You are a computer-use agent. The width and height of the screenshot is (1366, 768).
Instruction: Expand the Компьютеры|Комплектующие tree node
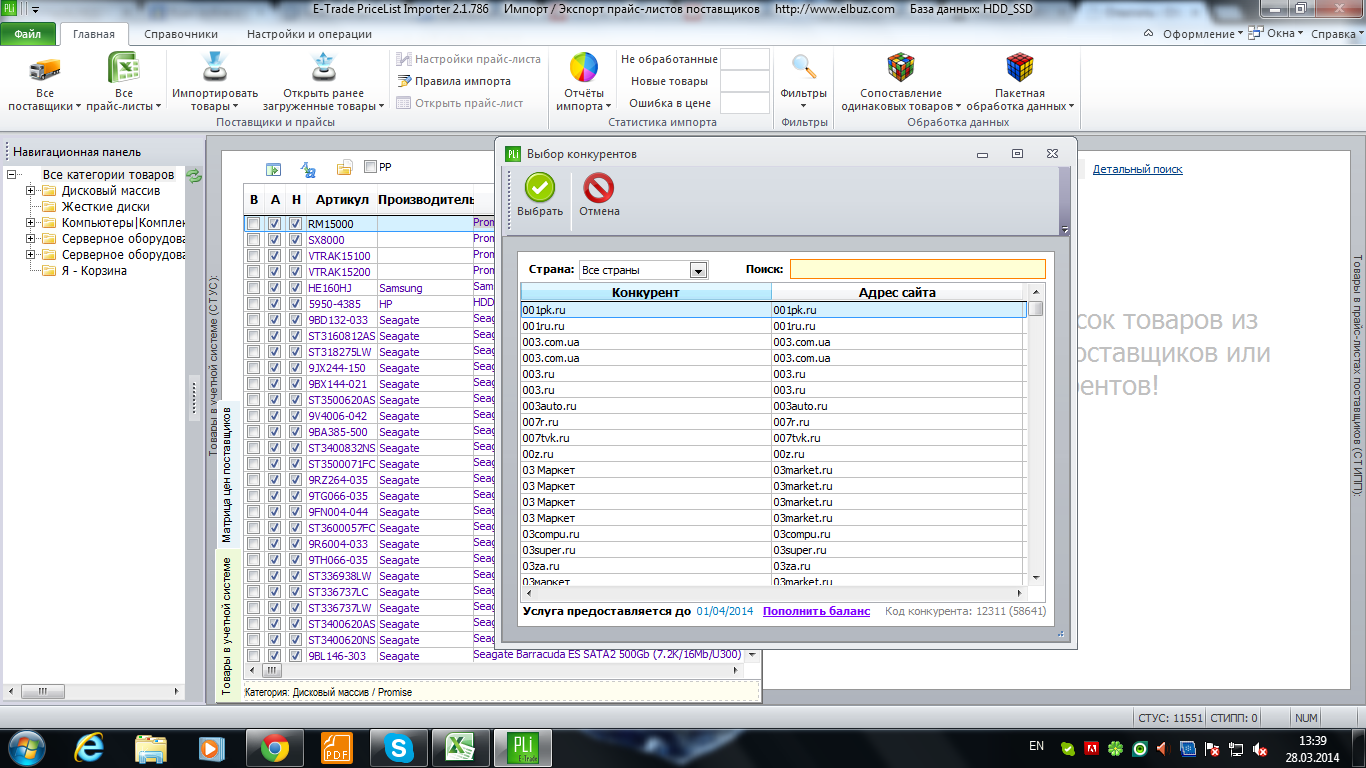31,223
